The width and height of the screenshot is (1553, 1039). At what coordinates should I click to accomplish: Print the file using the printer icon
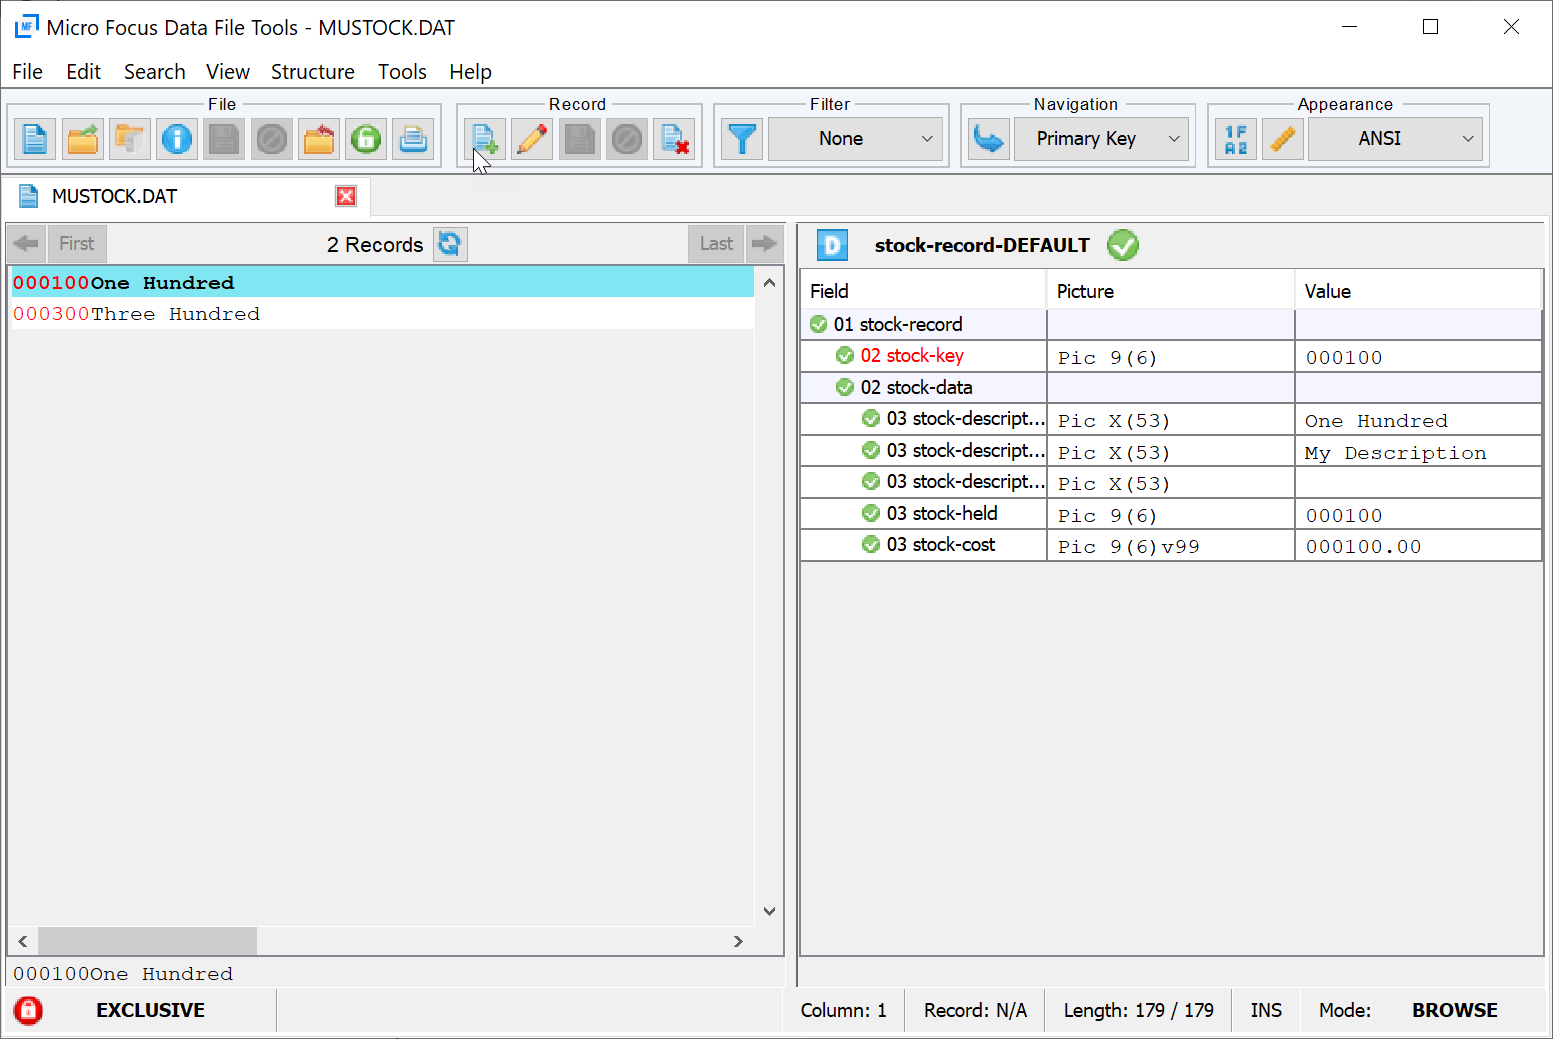(x=414, y=139)
